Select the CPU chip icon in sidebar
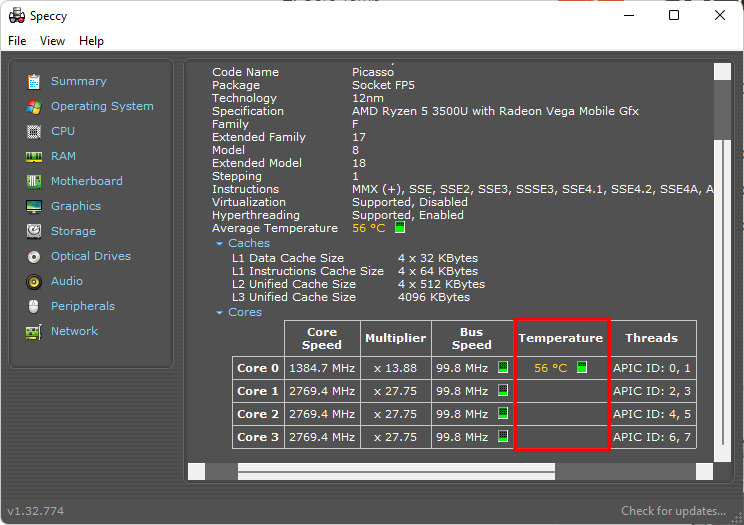 tap(34, 132)
